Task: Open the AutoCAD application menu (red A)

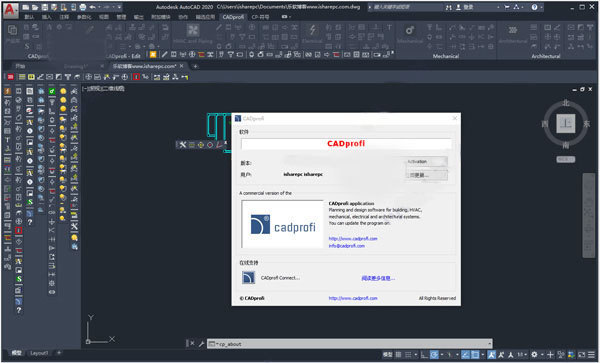Action: pyautogui.click(x=10, y=10)
